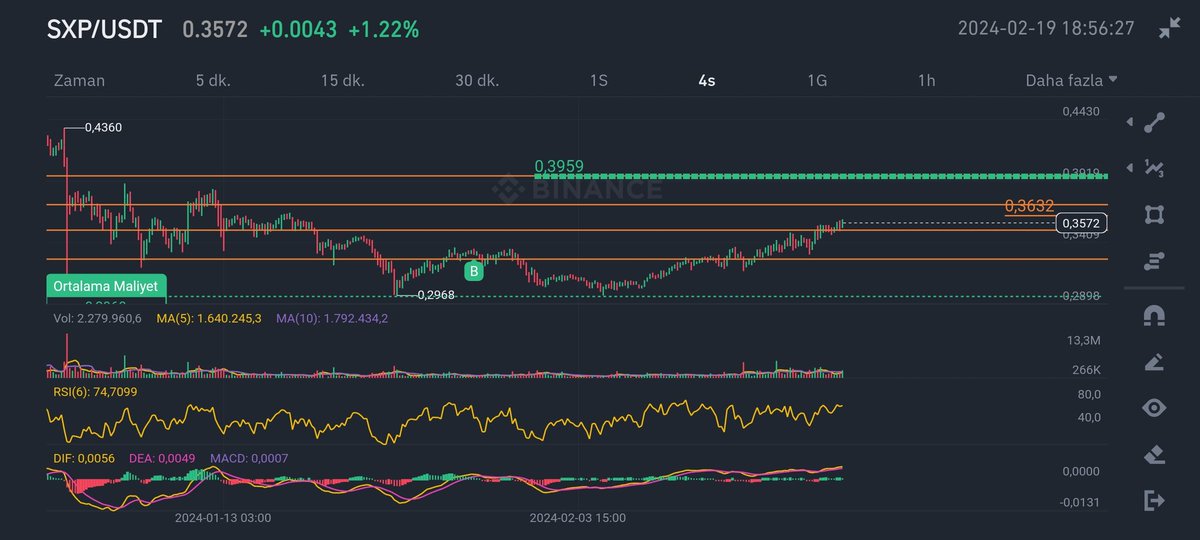Image resolution: width=1200 pixels, height=540 pixels.
Task: Click the Ortalama Maliyet label
Action: click(107, 285)
